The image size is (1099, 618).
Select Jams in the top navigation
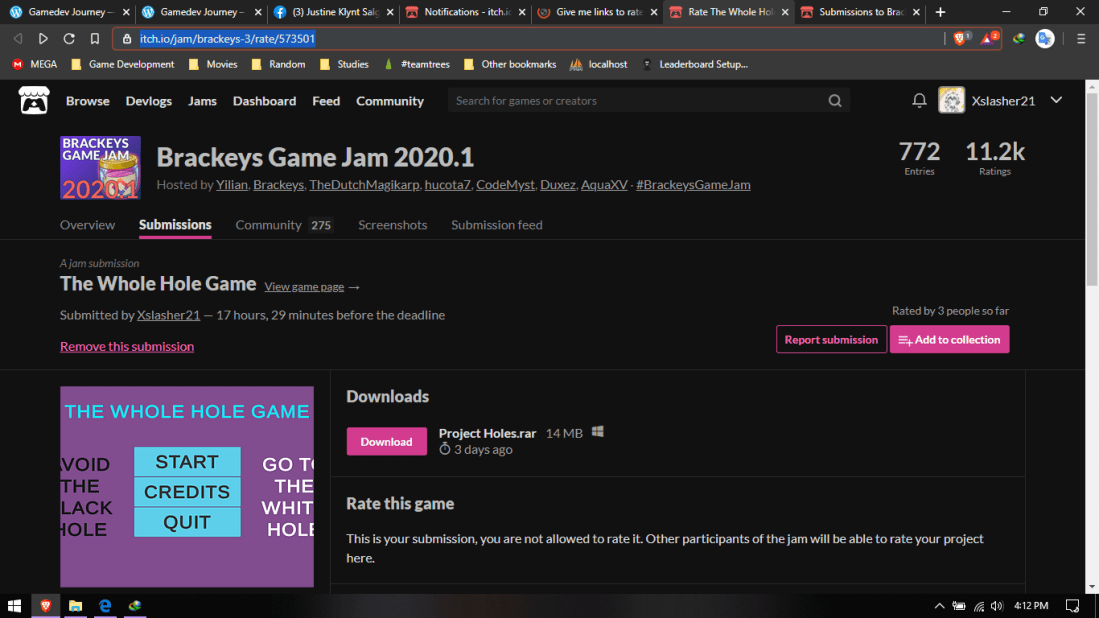[x=202, y=101]
